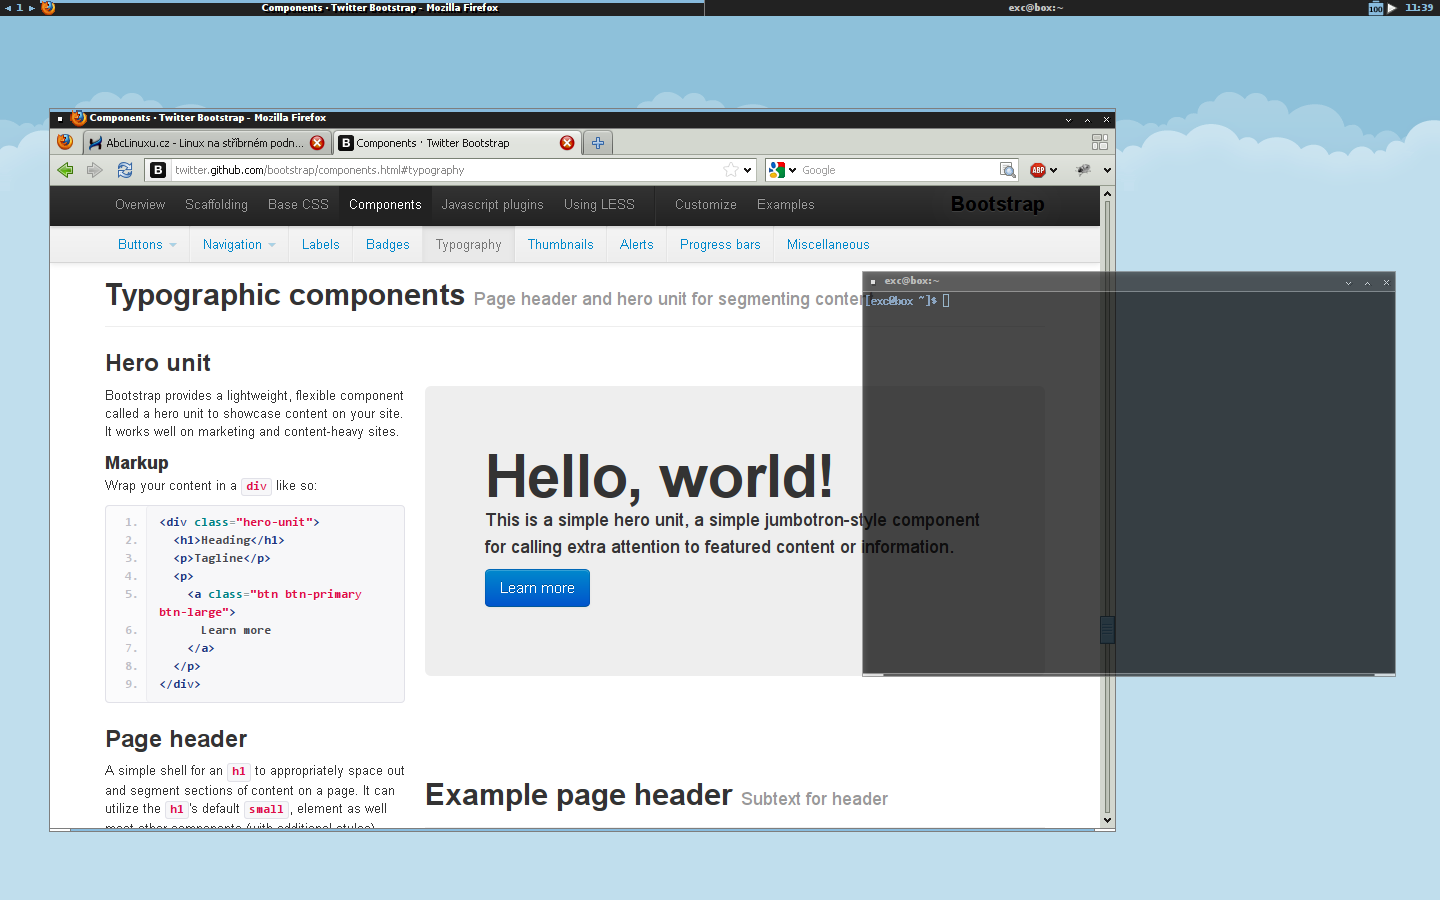This screenshot has height=900, width=1440.
Task: Click the Firebug bug icon
Action: [1083, 170]
